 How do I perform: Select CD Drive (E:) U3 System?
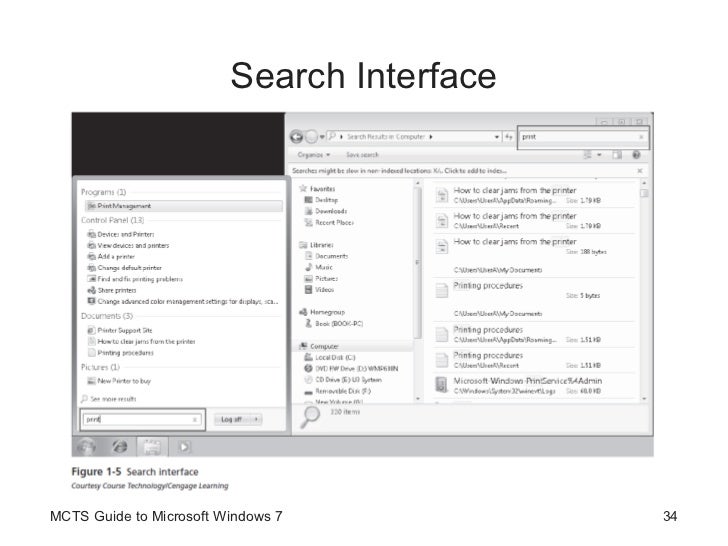pos(343,379)
